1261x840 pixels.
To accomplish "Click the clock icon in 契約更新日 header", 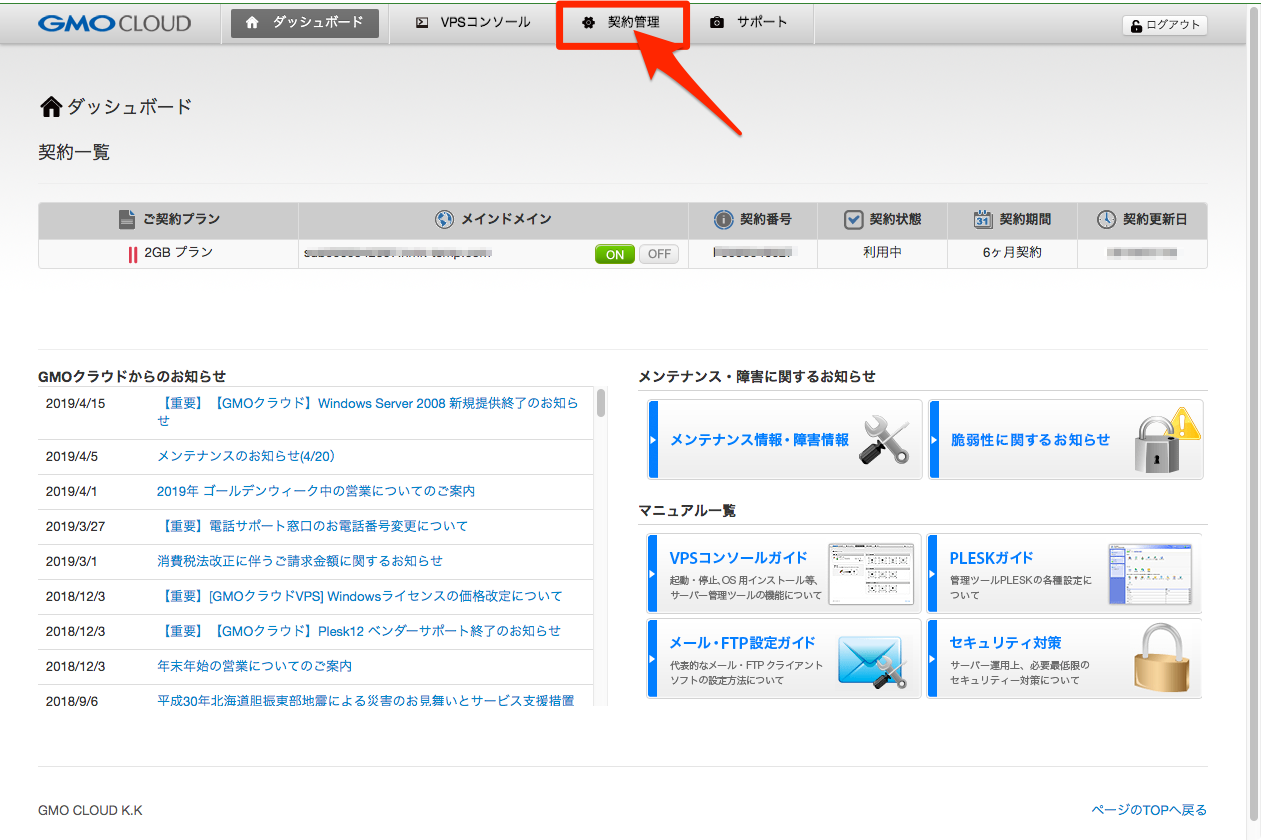I will pyautogui.click(x=1106, y=220).
